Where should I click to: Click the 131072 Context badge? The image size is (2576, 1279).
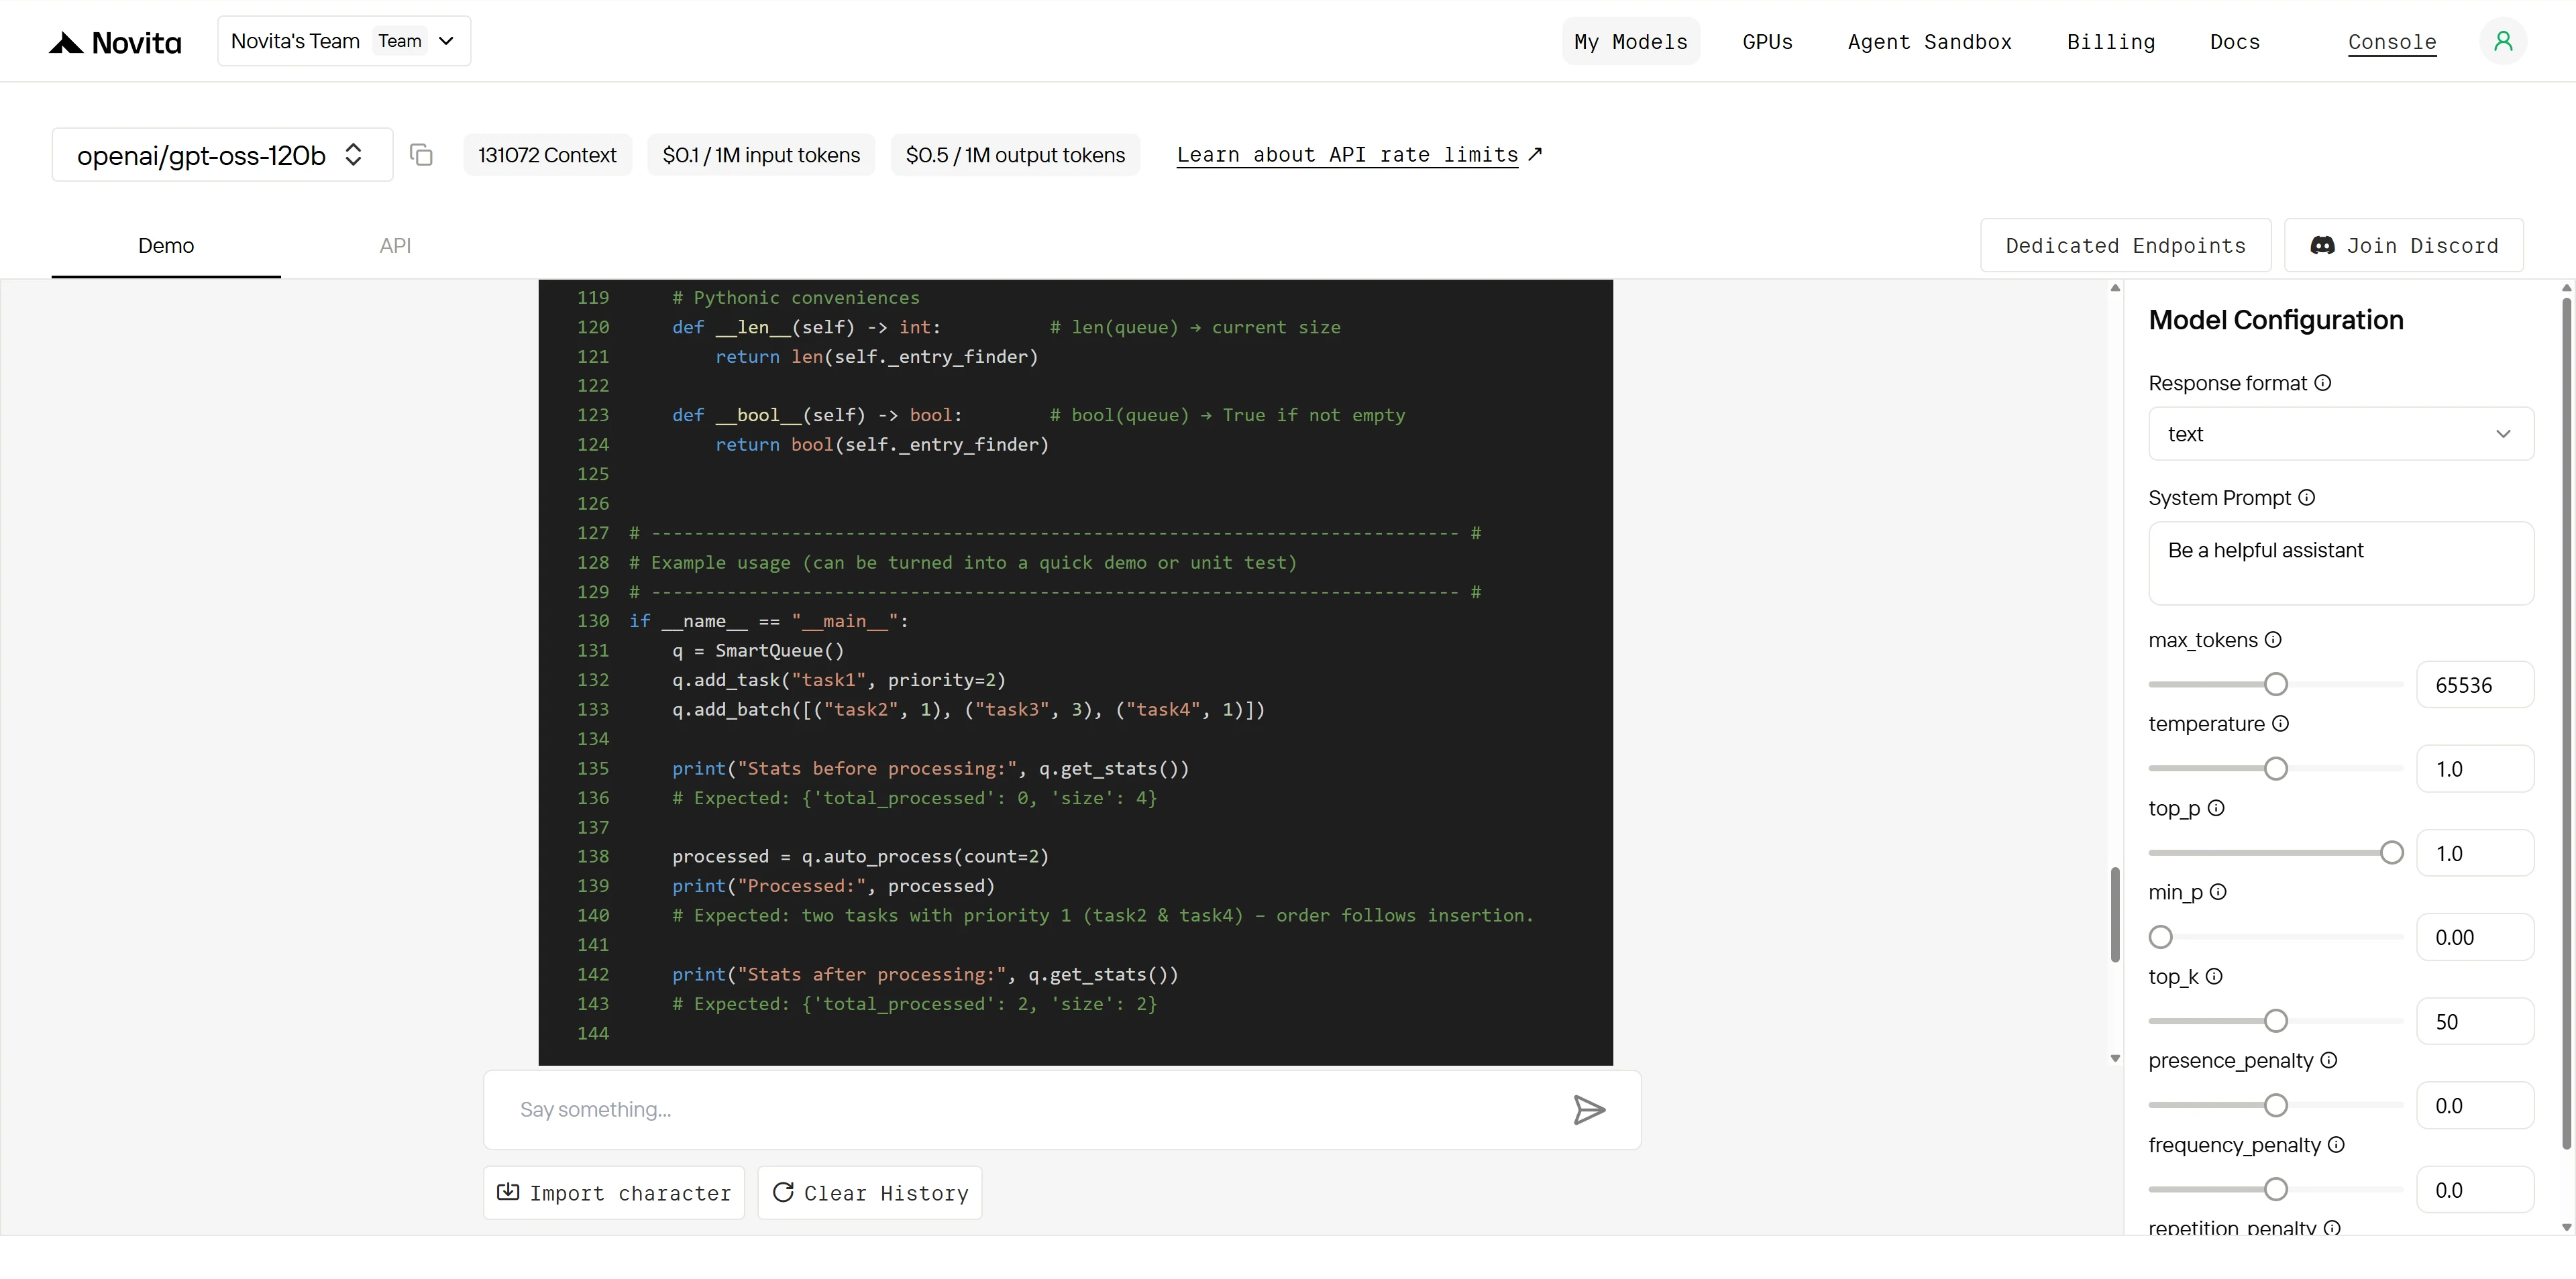pyautogui.click(x=548, y=155)
